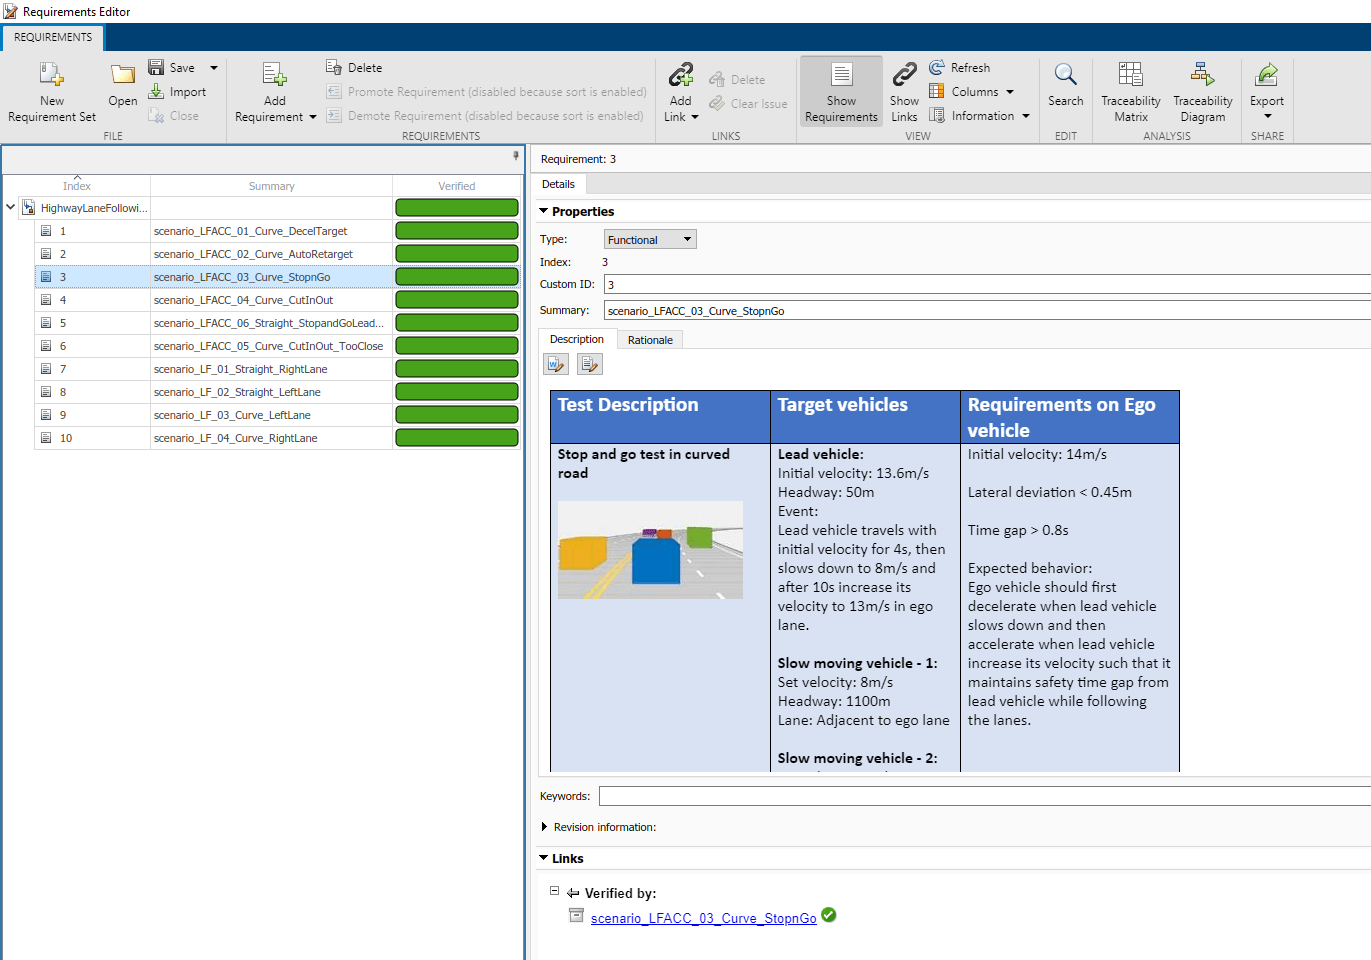Click the Open folder icon
Image resolution: width=1371 pixels, height=960 pixels.
click(123, 75)
